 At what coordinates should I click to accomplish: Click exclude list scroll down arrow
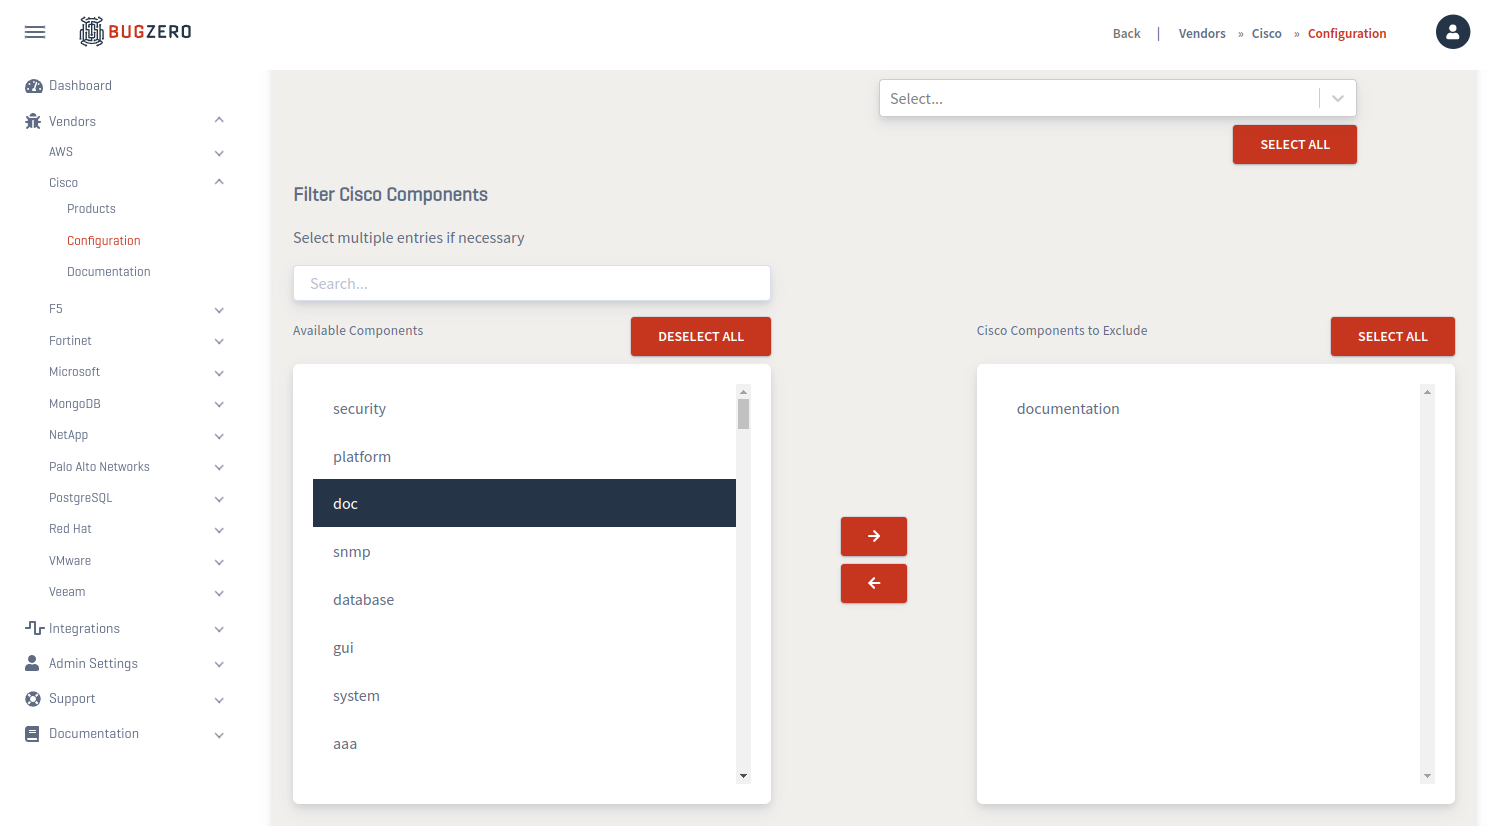1427,776
